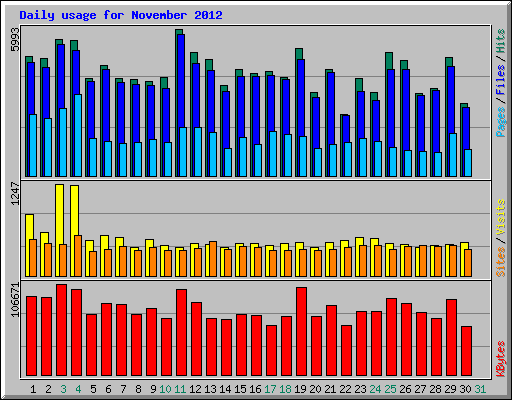Click the blue 'Files' legend label

point(500,80)
